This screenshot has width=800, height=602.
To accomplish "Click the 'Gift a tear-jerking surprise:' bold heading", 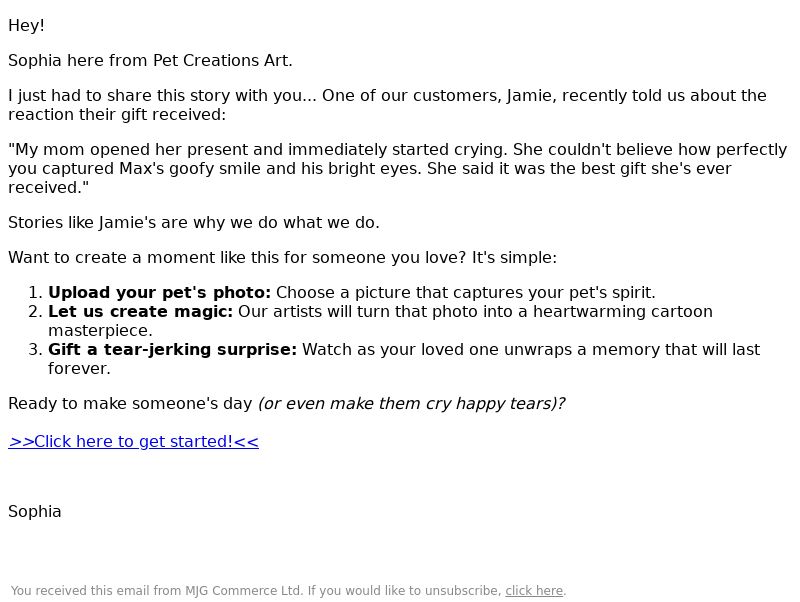I will [172, 349].
